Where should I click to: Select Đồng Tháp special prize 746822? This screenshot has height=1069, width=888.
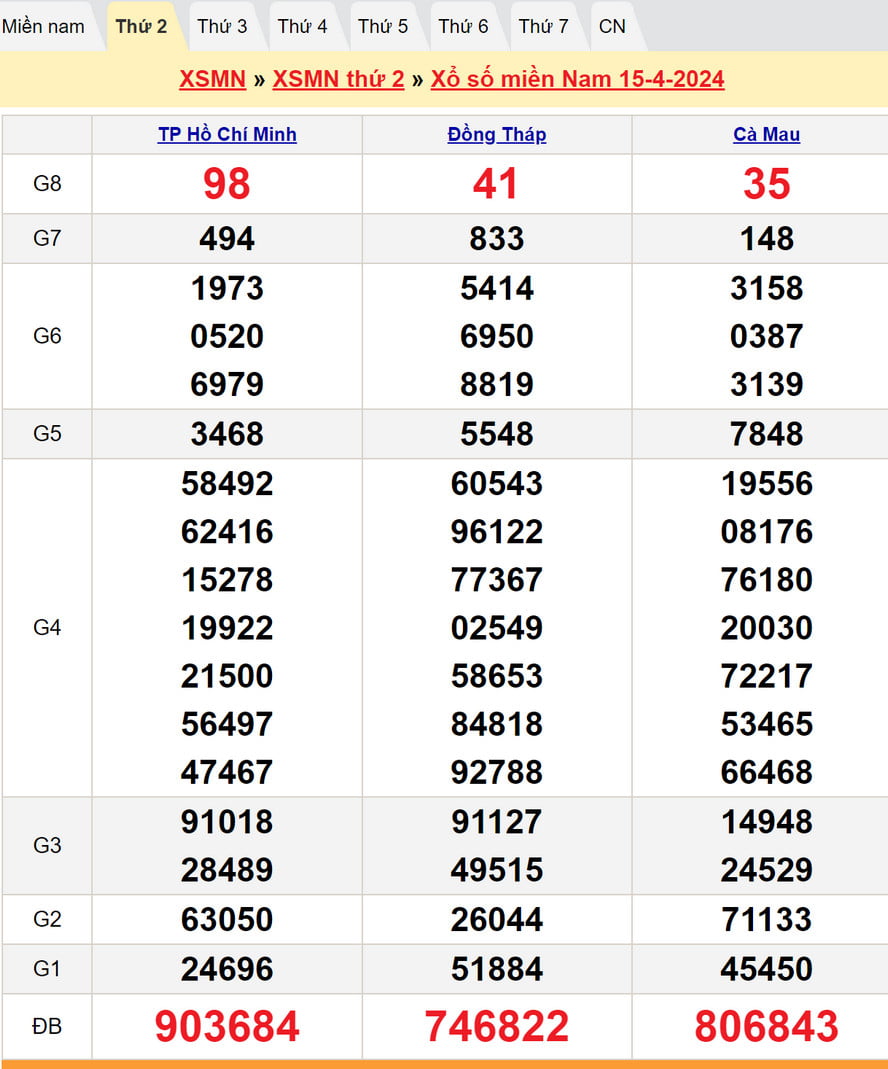pyautogui.click(x=497, y=1026)
